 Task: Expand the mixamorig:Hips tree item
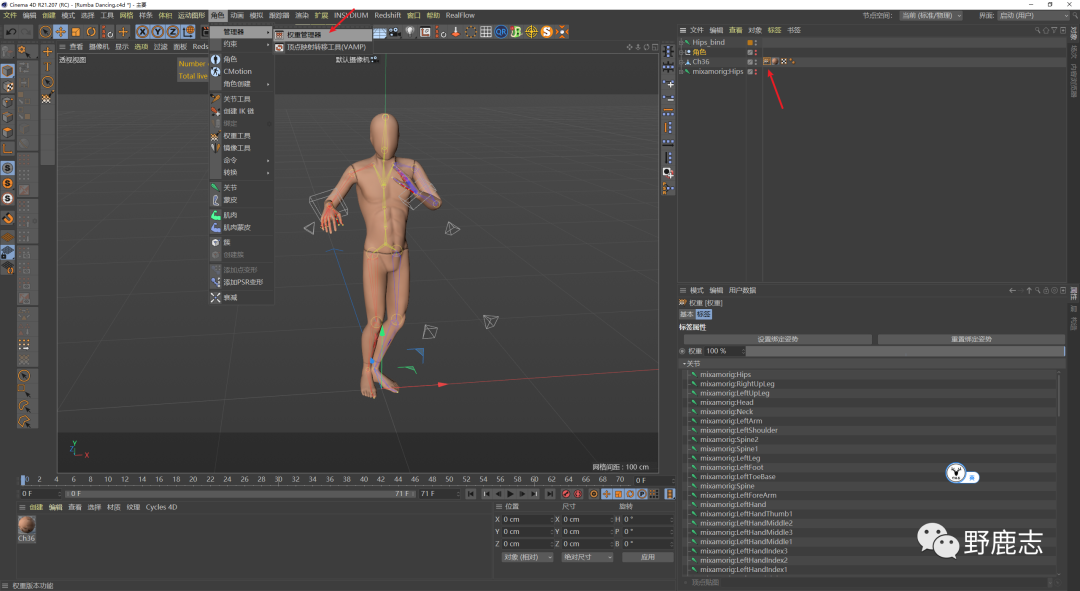tap(683, 72)
